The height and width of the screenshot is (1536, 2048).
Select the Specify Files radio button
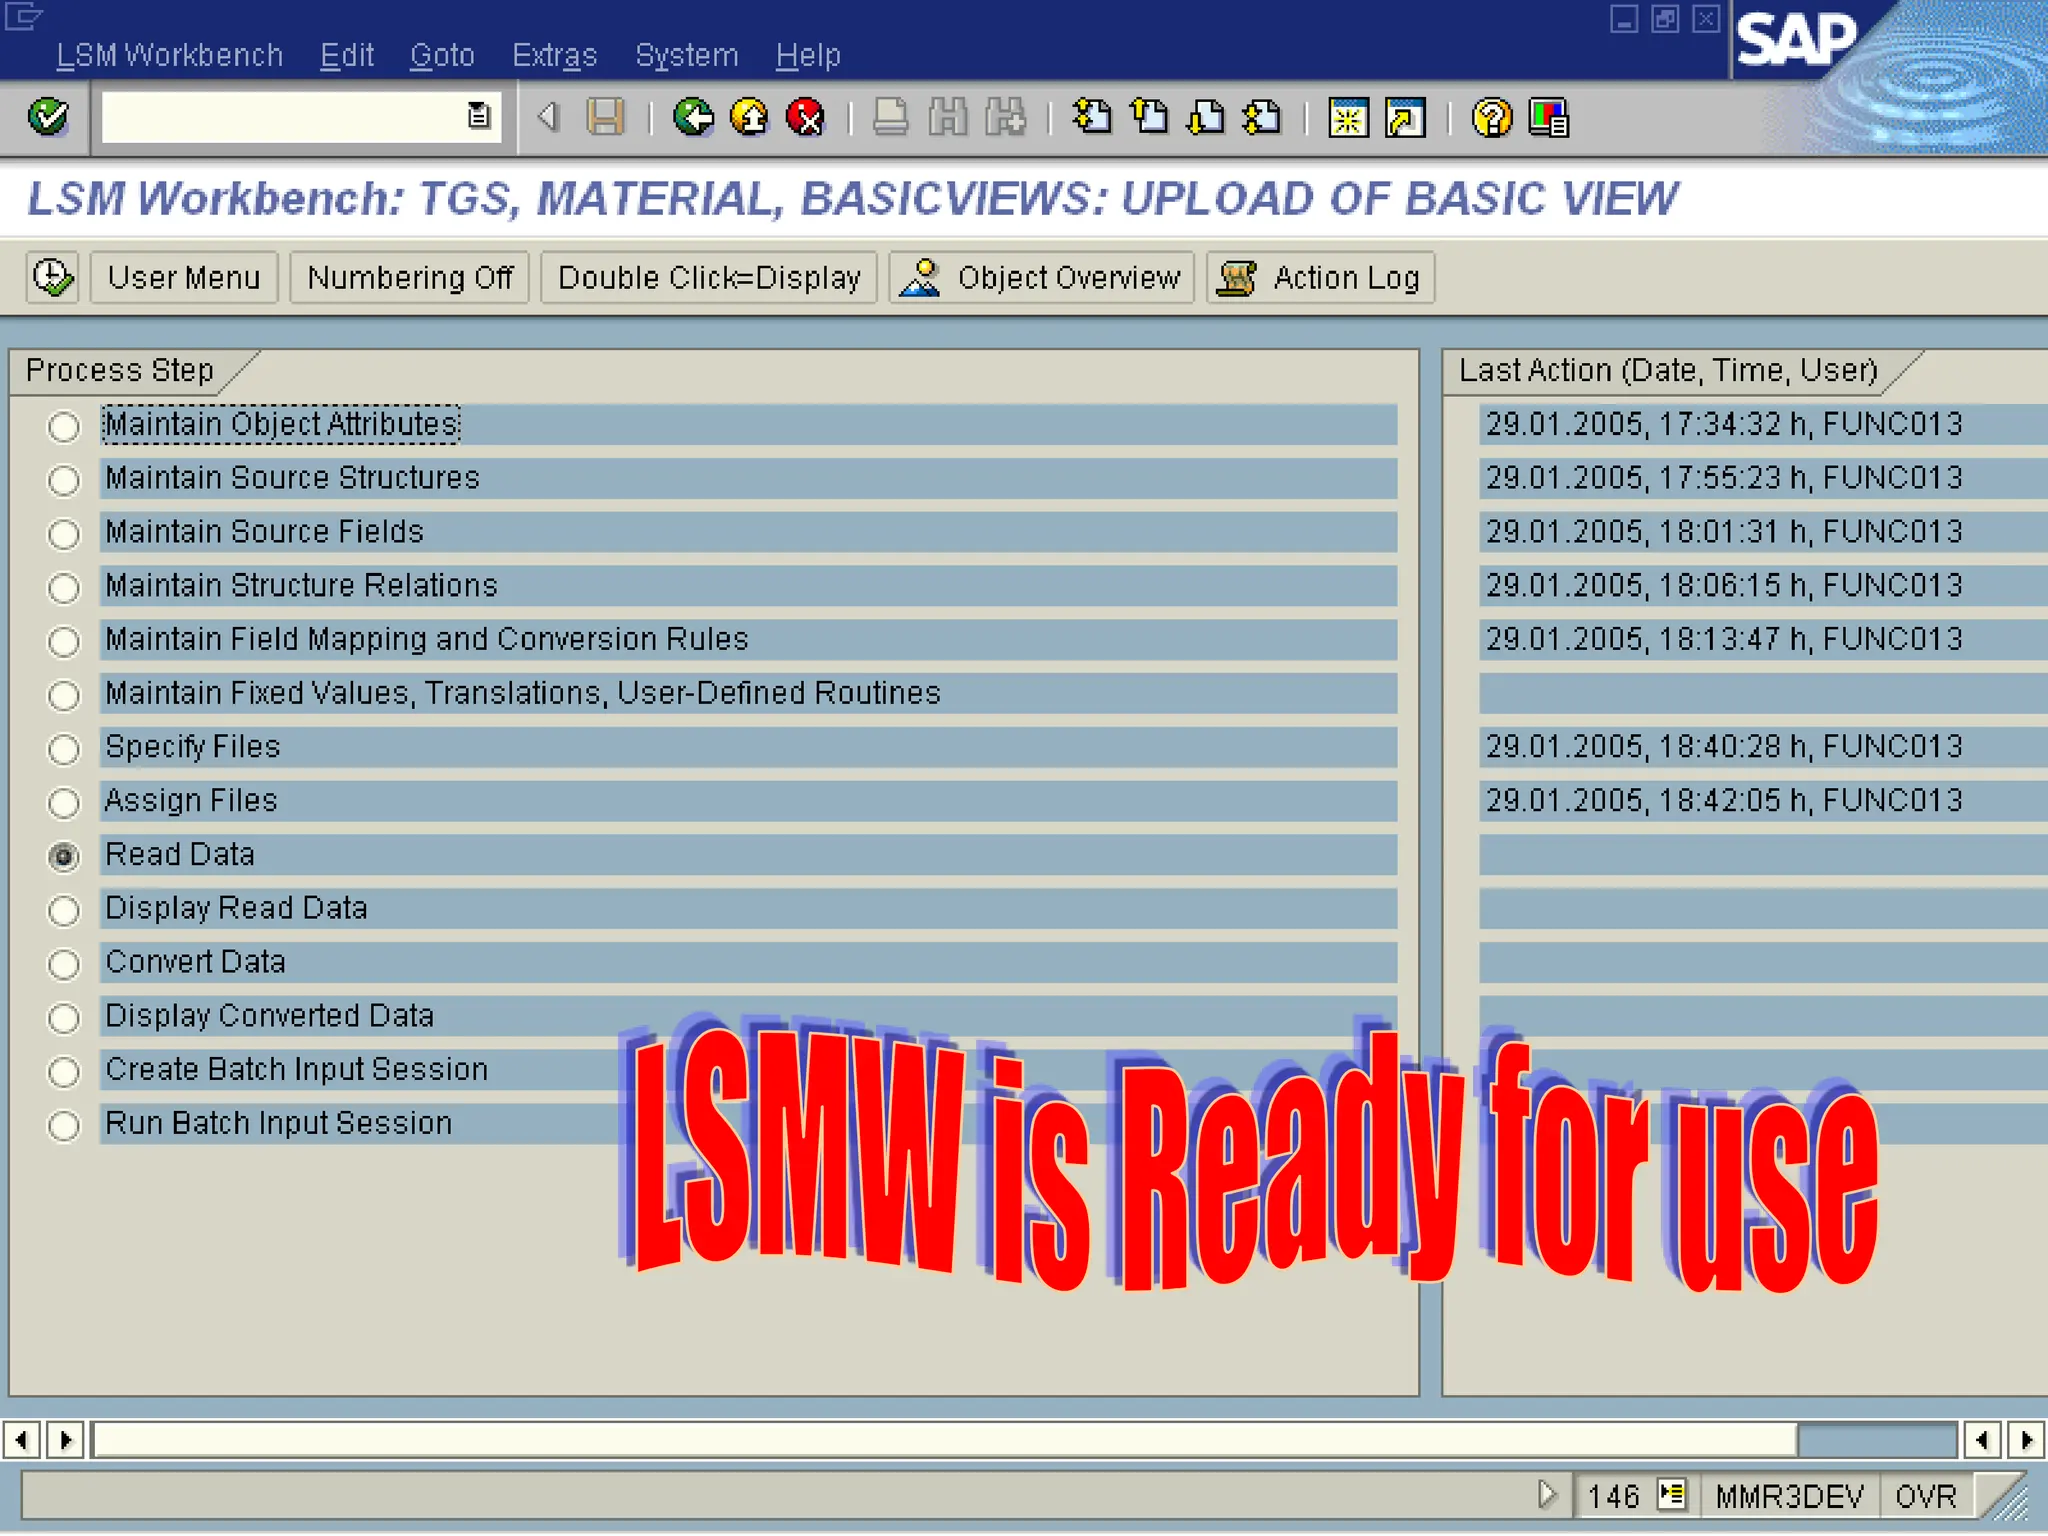pyautogui.click(x=64, y=749)
